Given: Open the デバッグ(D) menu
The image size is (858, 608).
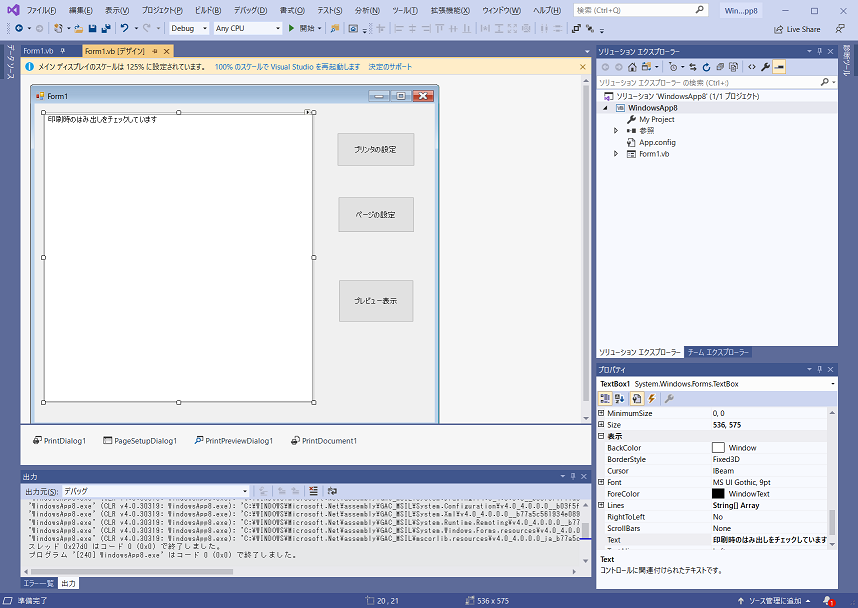Looking at the screenshot, I should (x=250, y=10).
